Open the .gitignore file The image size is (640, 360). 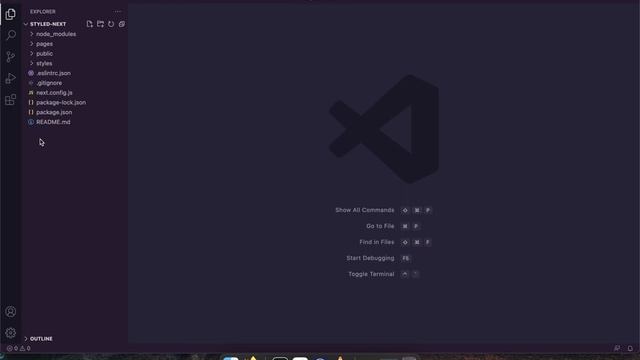point(49,83)
